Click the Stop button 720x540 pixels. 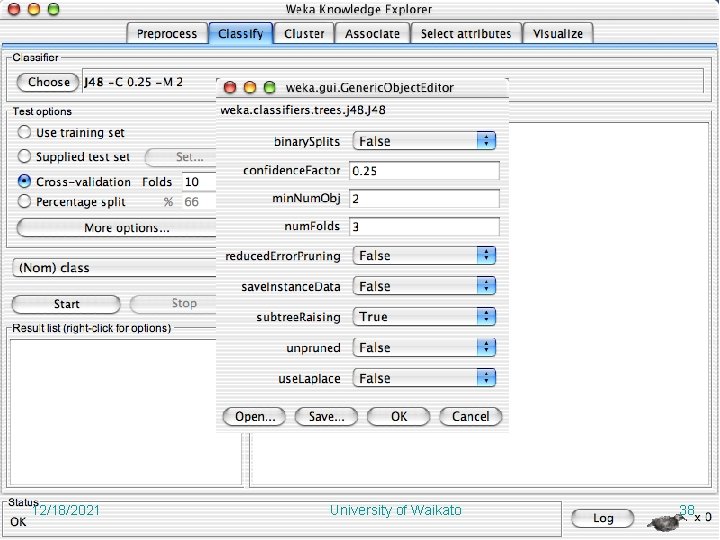coord(174,304)
